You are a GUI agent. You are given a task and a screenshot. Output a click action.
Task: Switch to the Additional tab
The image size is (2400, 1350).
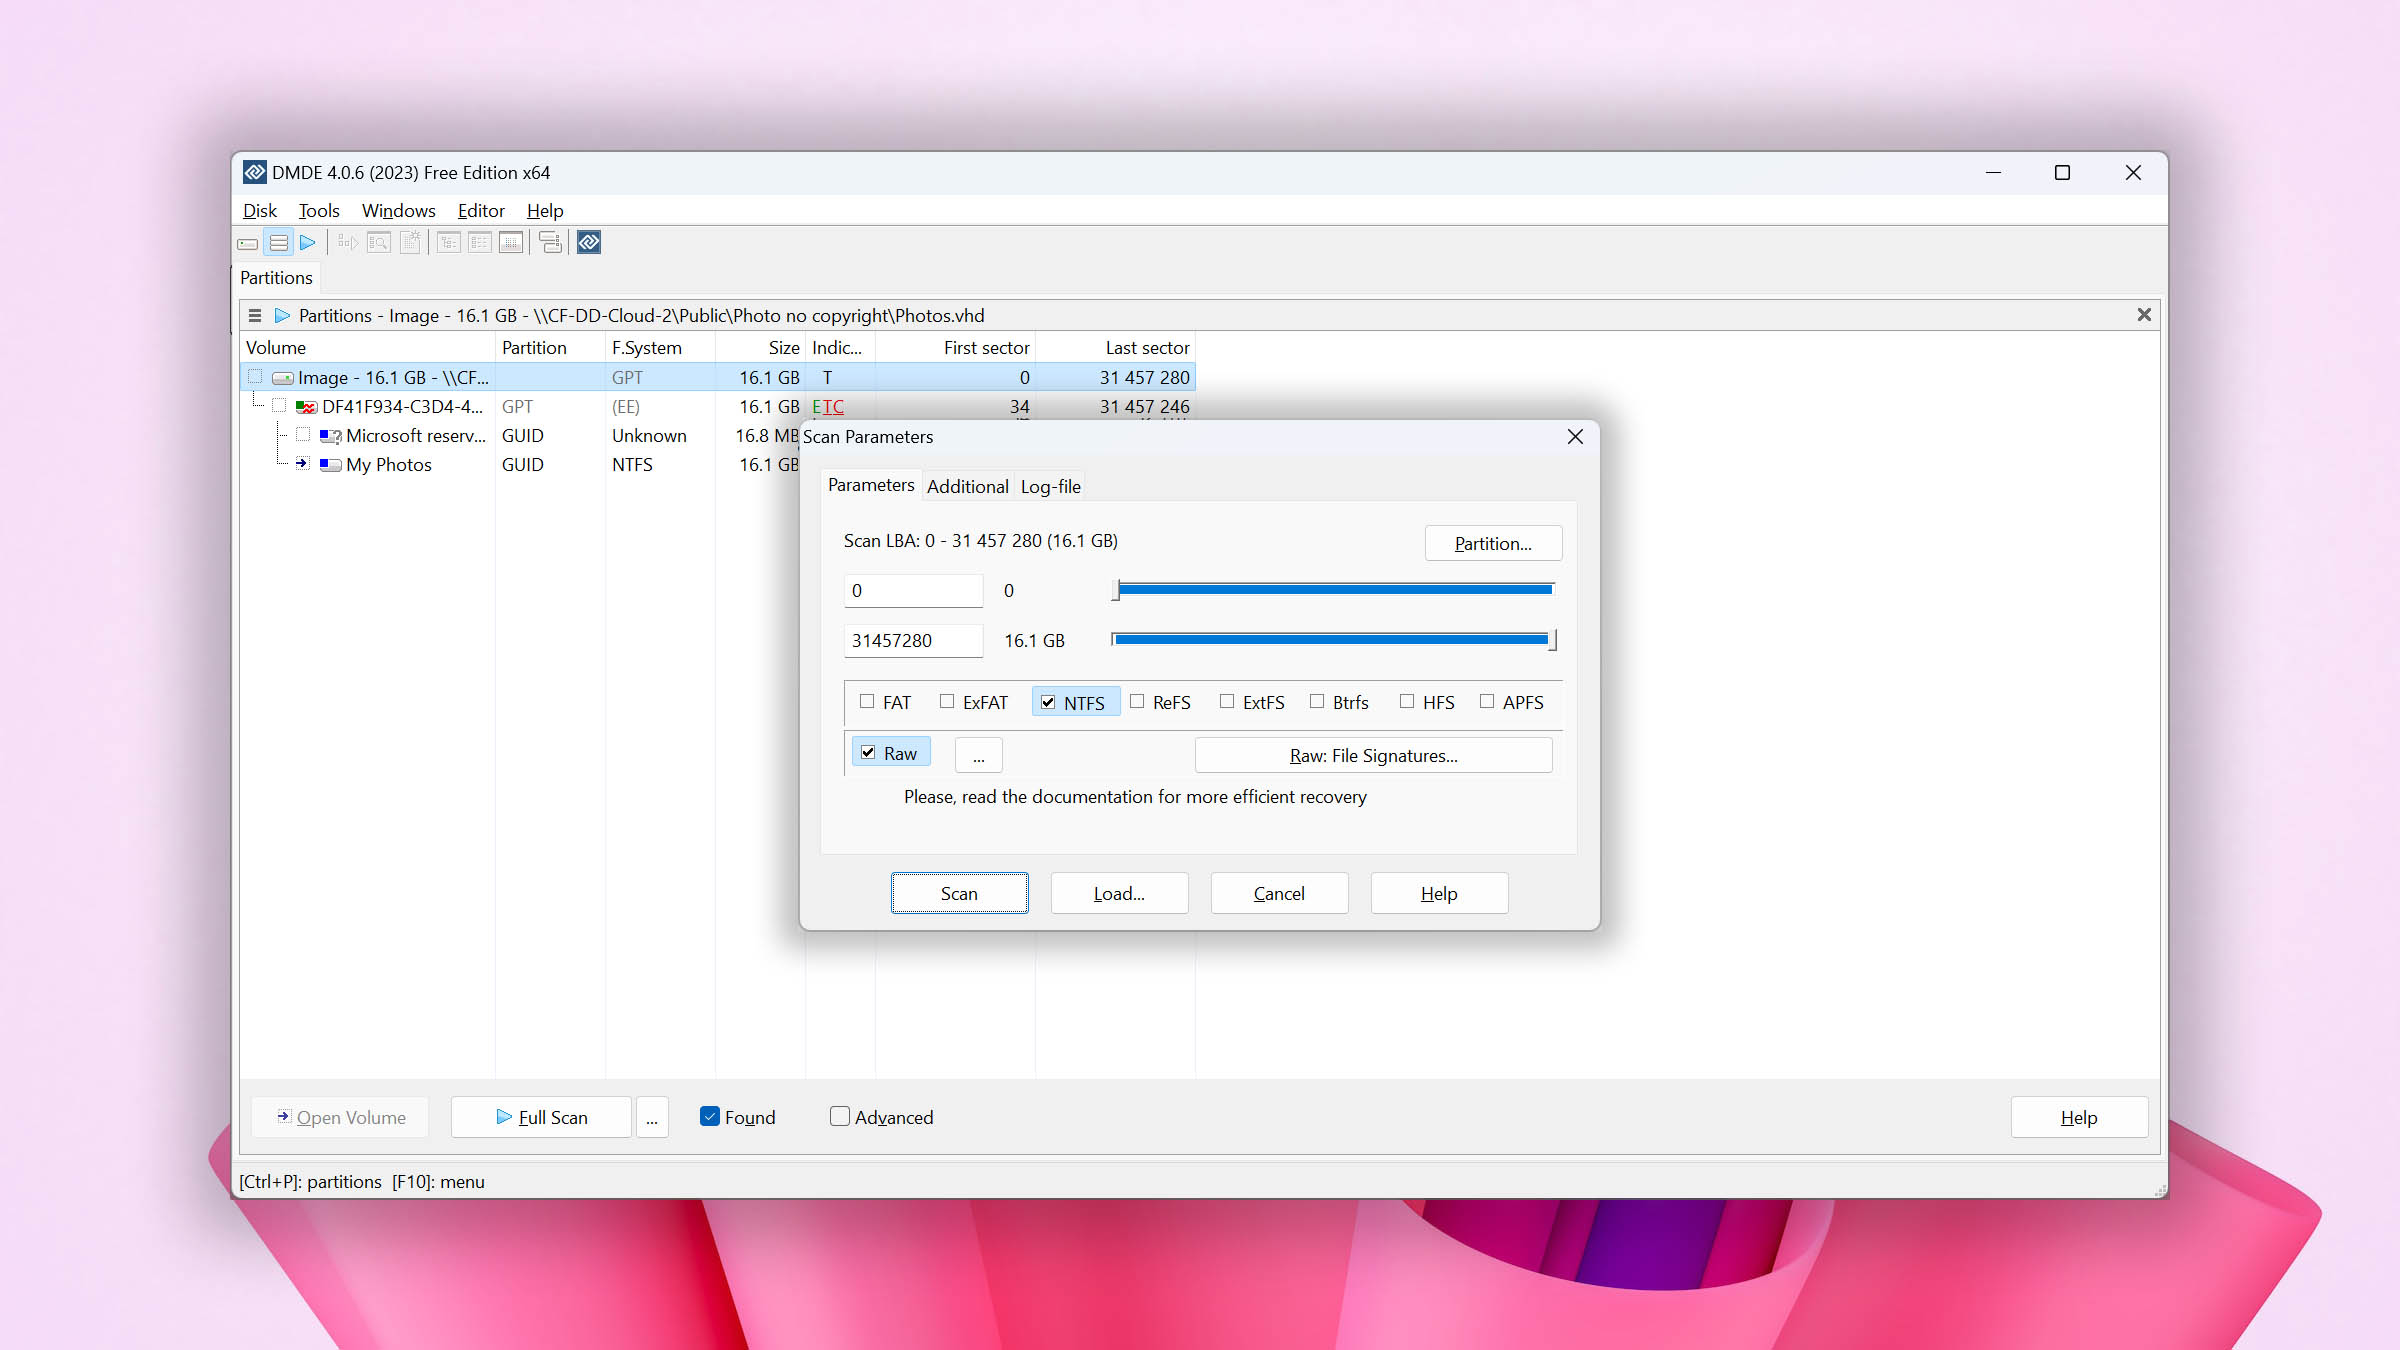pyautogui.click(x=967, y=487)
